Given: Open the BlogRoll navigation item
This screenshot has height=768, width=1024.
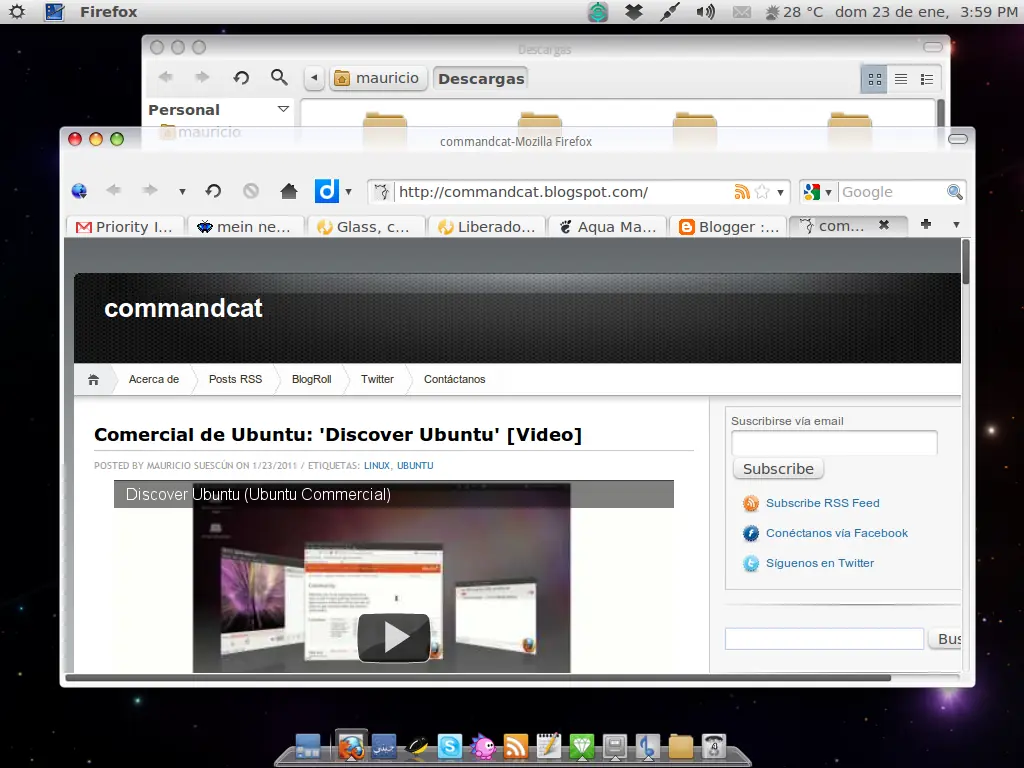Looking at the screenshot, I should pyautogui.click(x=312, y=379).
